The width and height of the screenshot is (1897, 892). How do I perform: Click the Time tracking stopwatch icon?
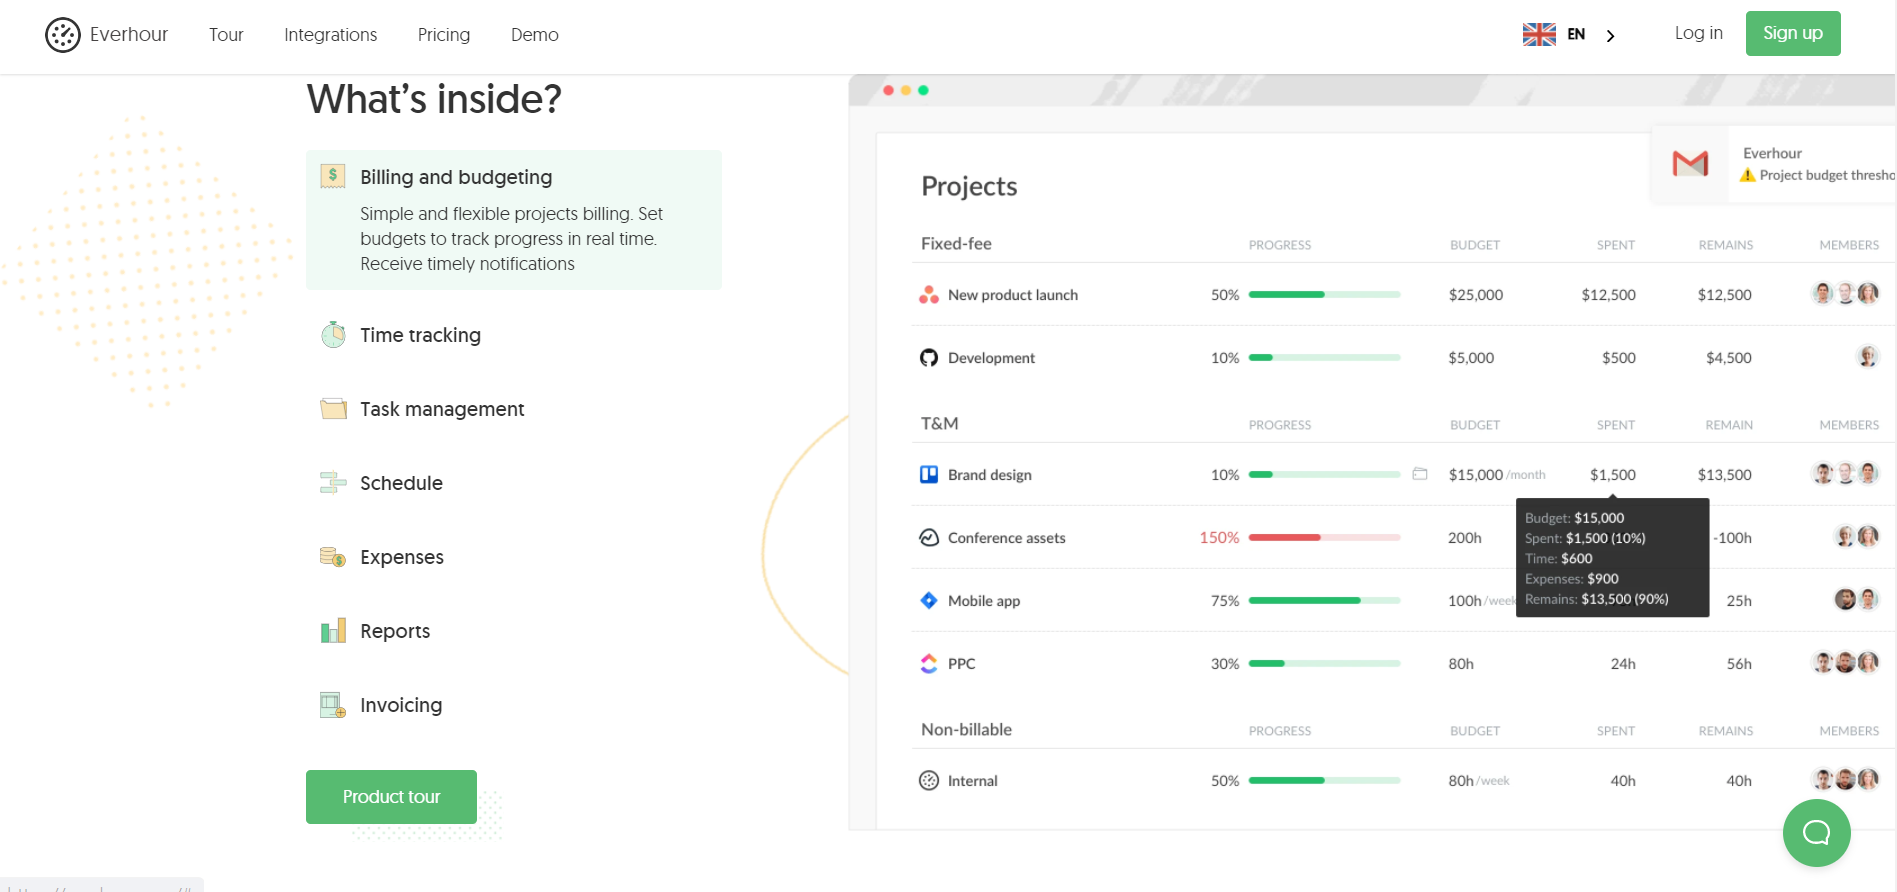pyautogui.click(x=333, y=334)
